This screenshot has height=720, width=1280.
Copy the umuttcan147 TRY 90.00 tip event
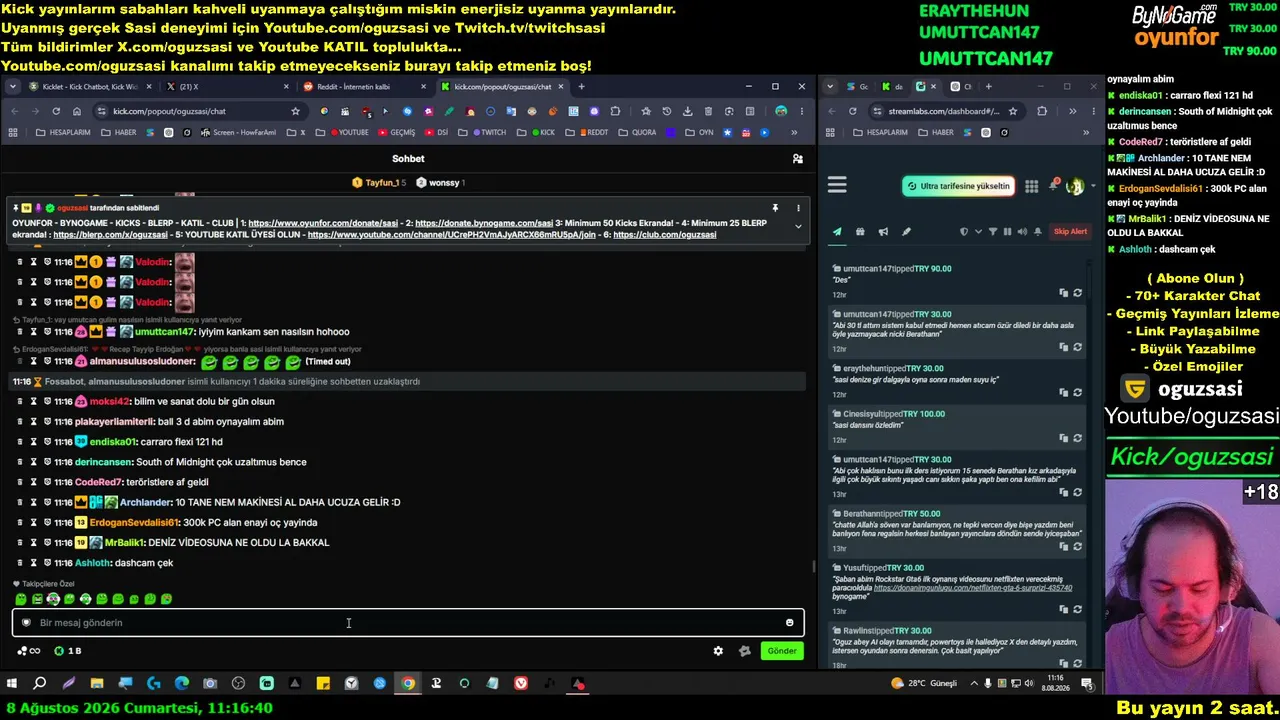1063,293
